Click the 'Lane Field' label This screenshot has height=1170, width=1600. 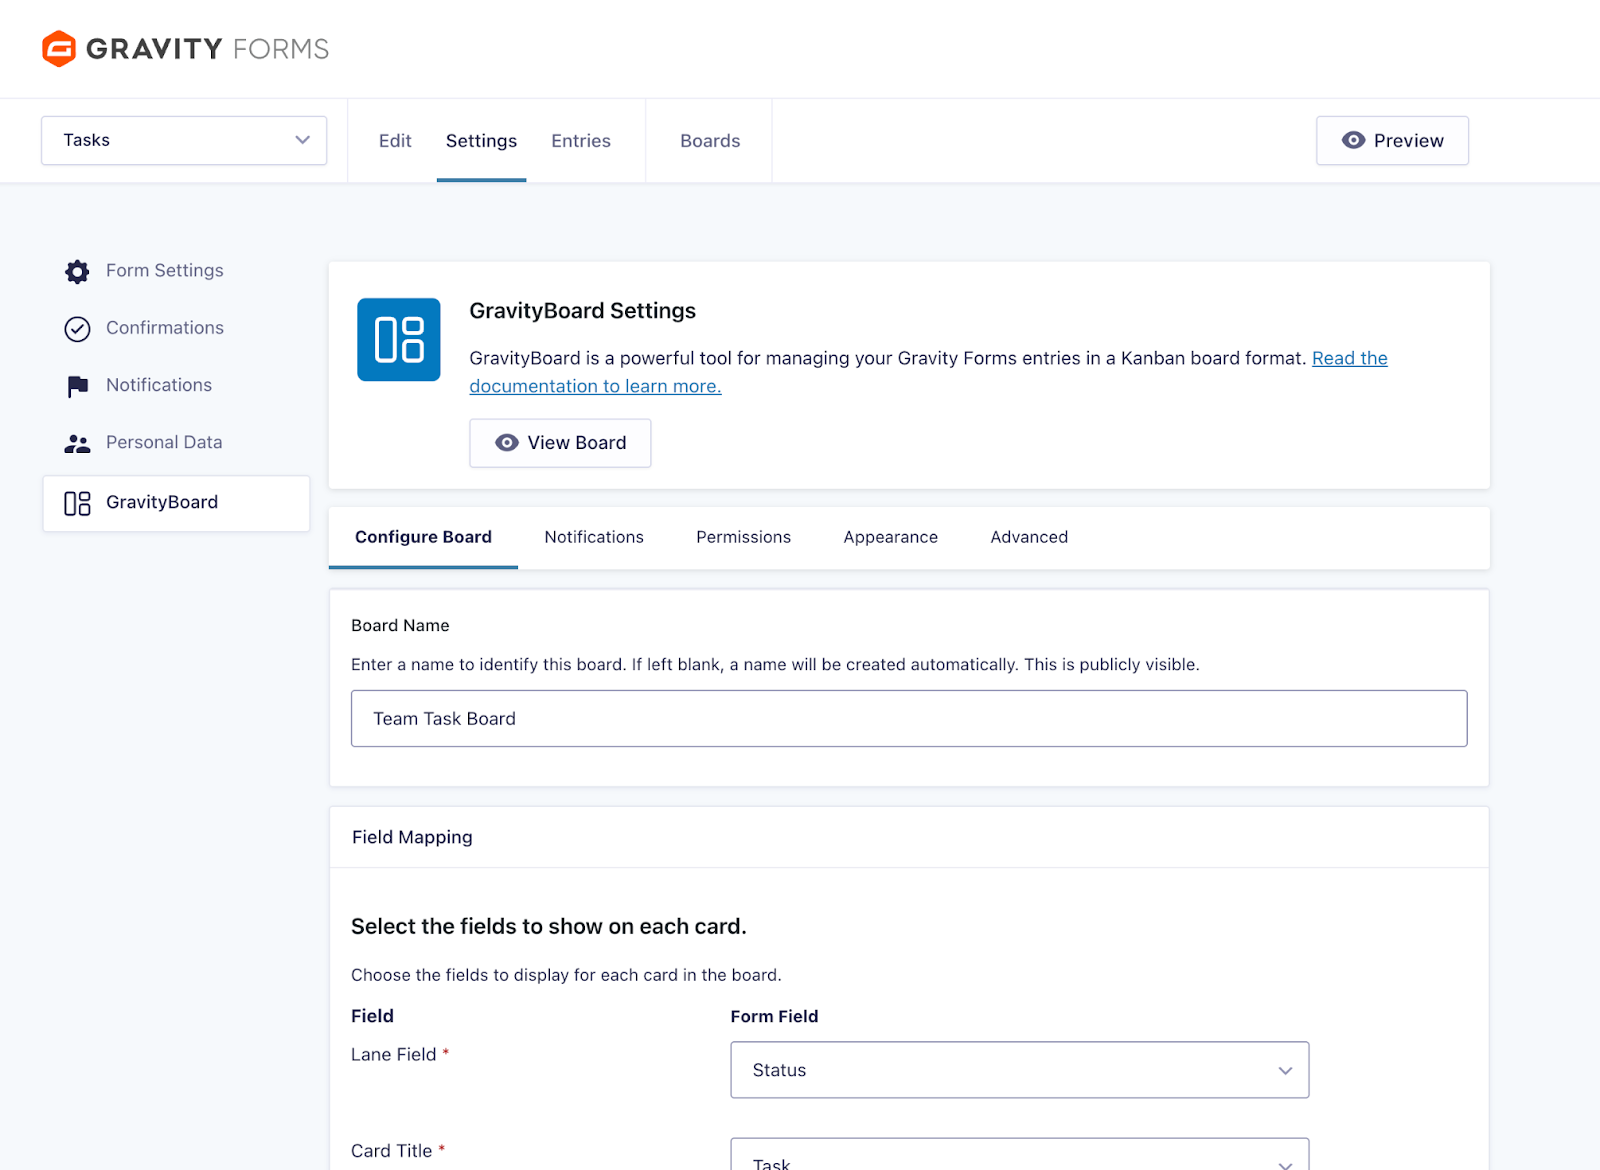click(x=394, y=1054)
